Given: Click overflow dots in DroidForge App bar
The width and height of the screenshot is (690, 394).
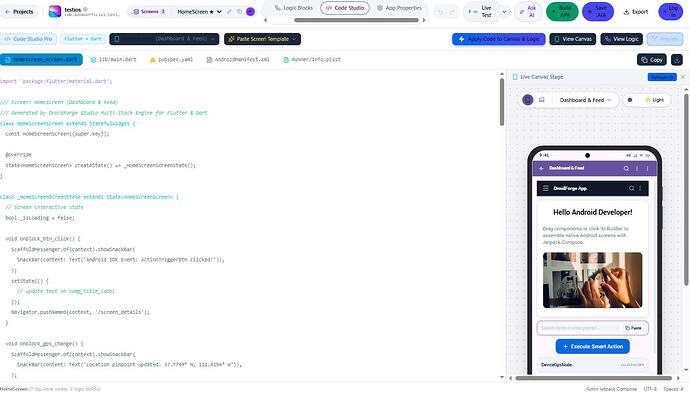Looking at the screenshot, I should 640,188.
